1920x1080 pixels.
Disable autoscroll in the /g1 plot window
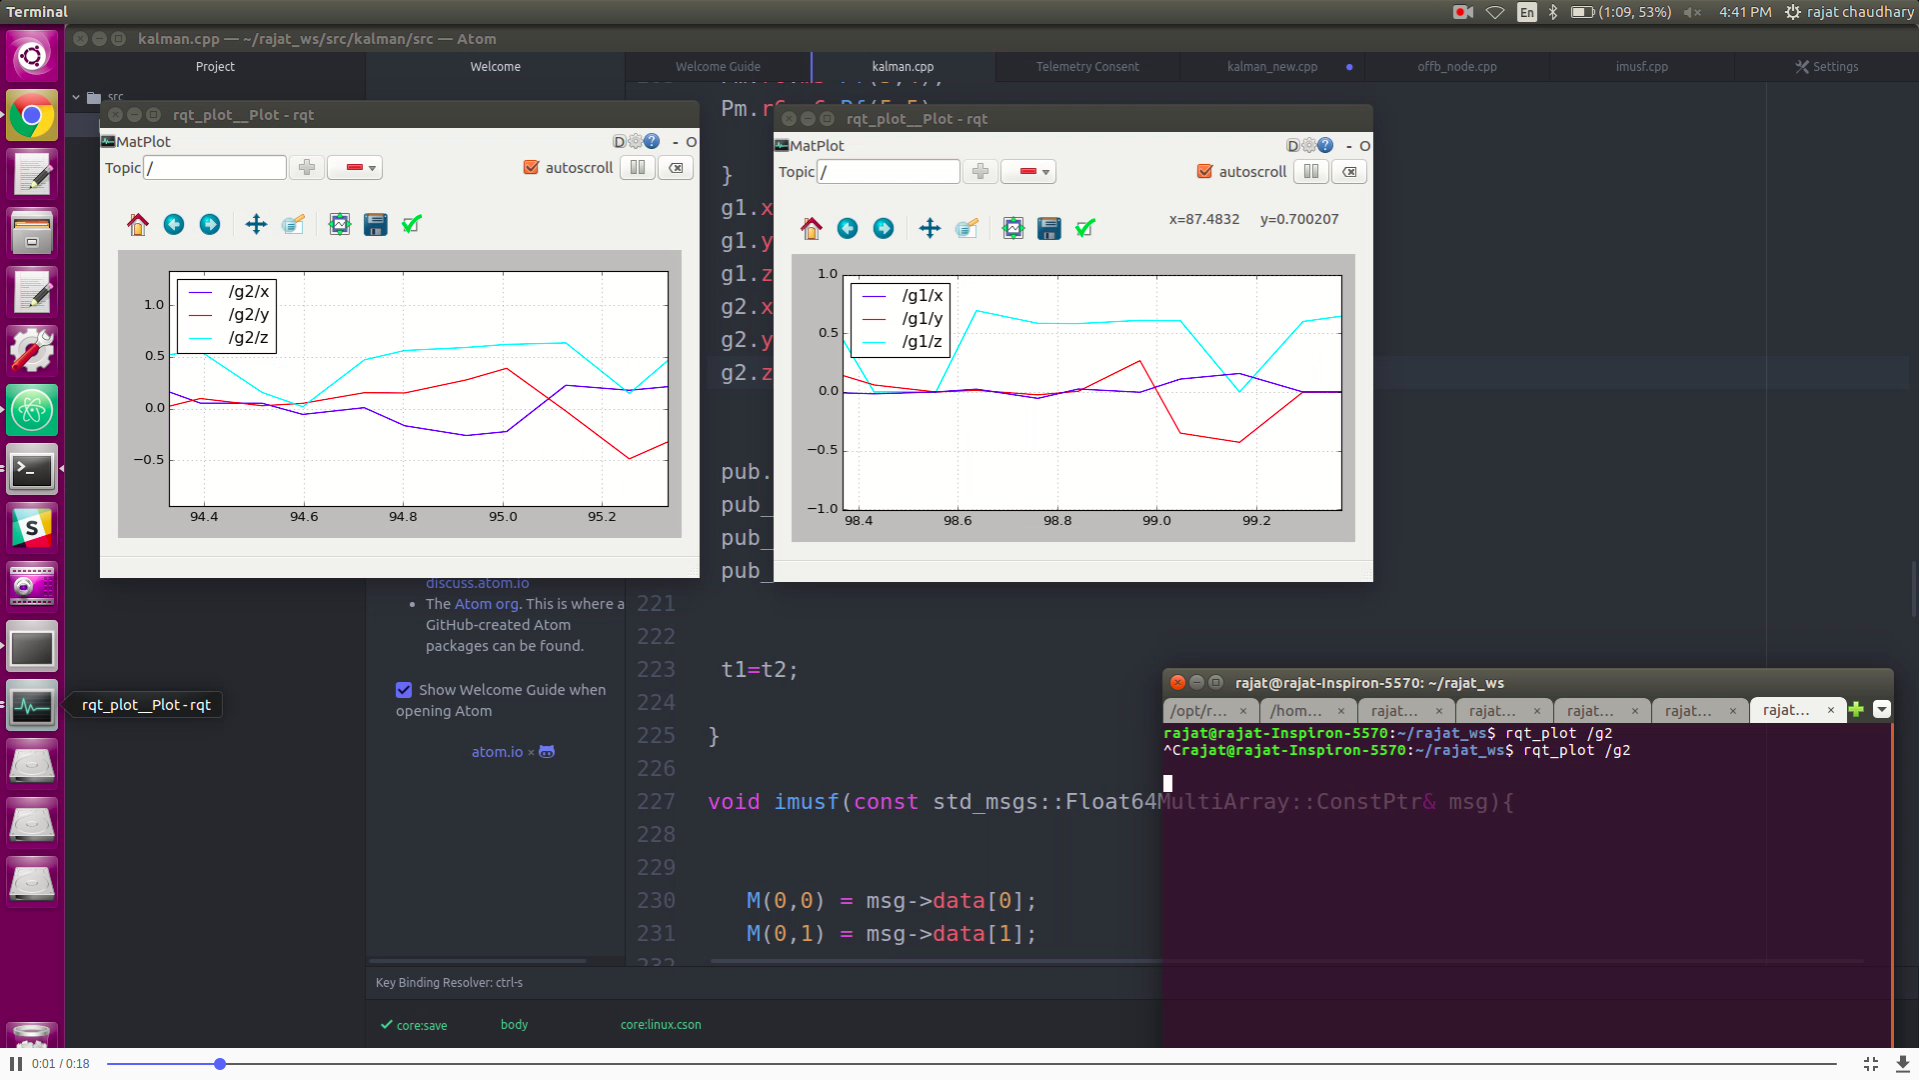coord(1205,172)
